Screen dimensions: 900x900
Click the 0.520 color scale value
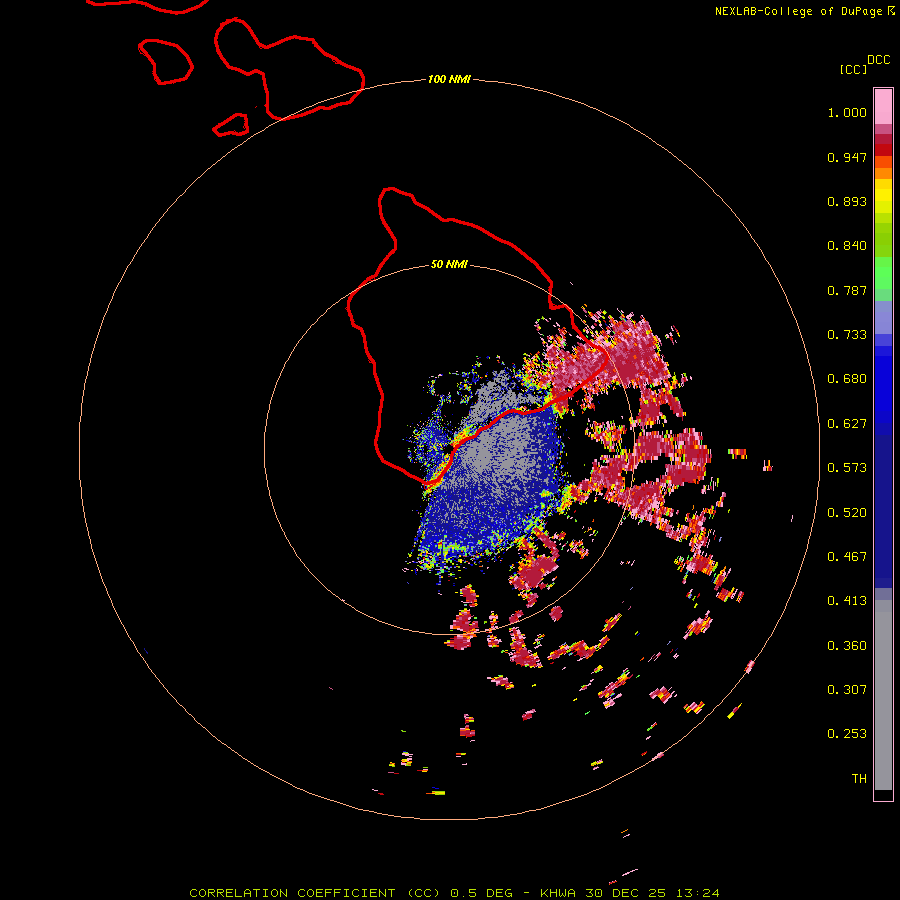pos(847,513)
